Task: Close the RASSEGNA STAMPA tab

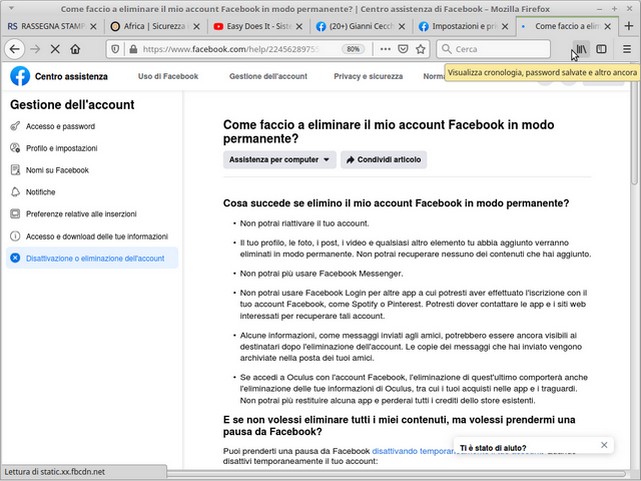Action: point(94,26)
